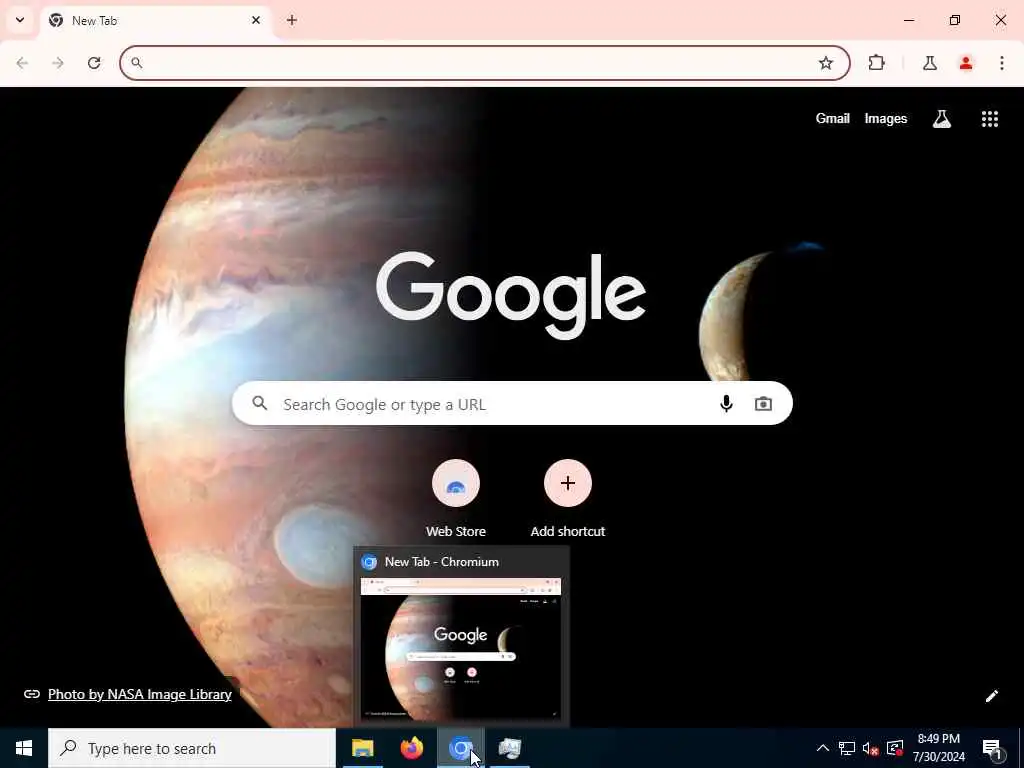Open the tab search dropdown arrow
The width and height of the screenshot is (1024, 768).
pos(20,20)
